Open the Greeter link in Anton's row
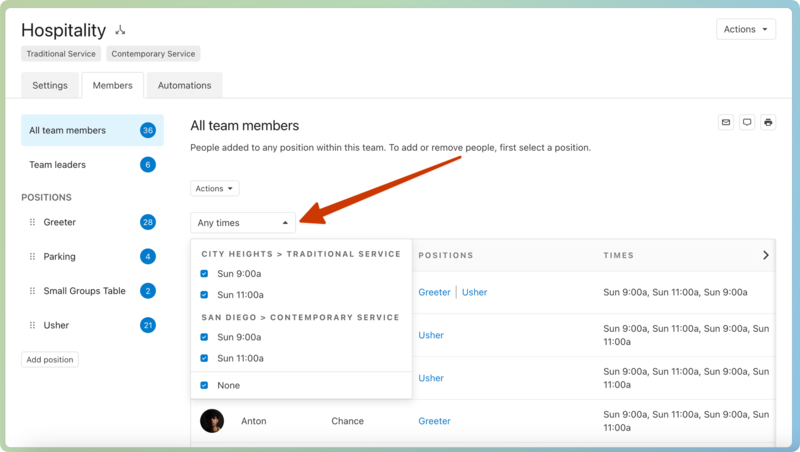The height and width of the screenshot is (452, 800). tap(434, 421)
